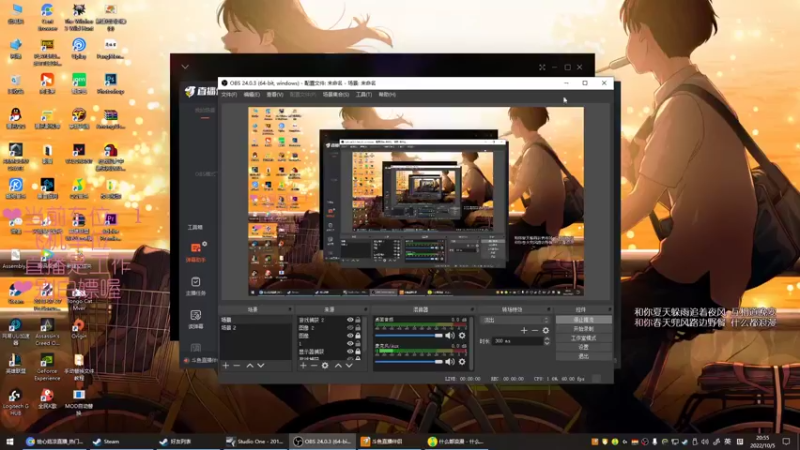
Task: Open the 淡出 transition type dropdown
Action: [x=515, y=320]
